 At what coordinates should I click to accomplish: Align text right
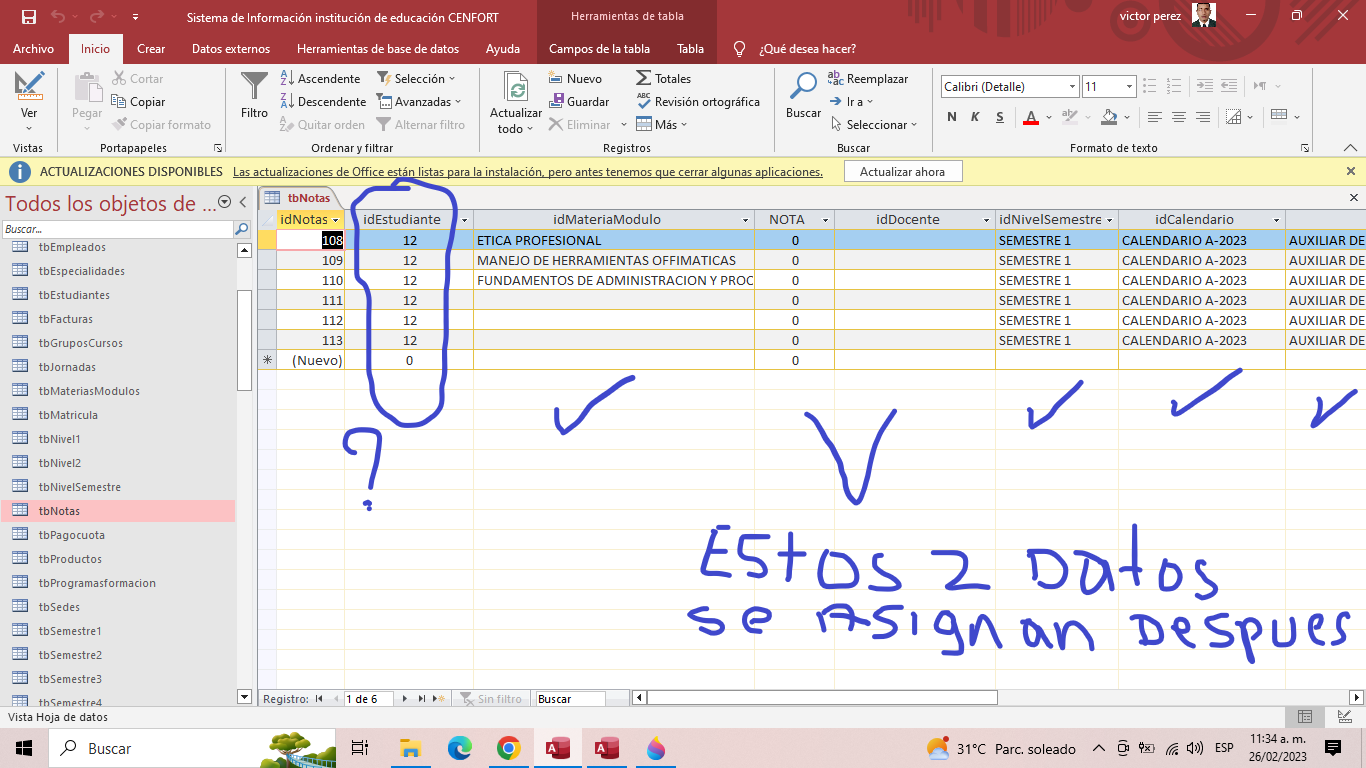(1204, 117)
